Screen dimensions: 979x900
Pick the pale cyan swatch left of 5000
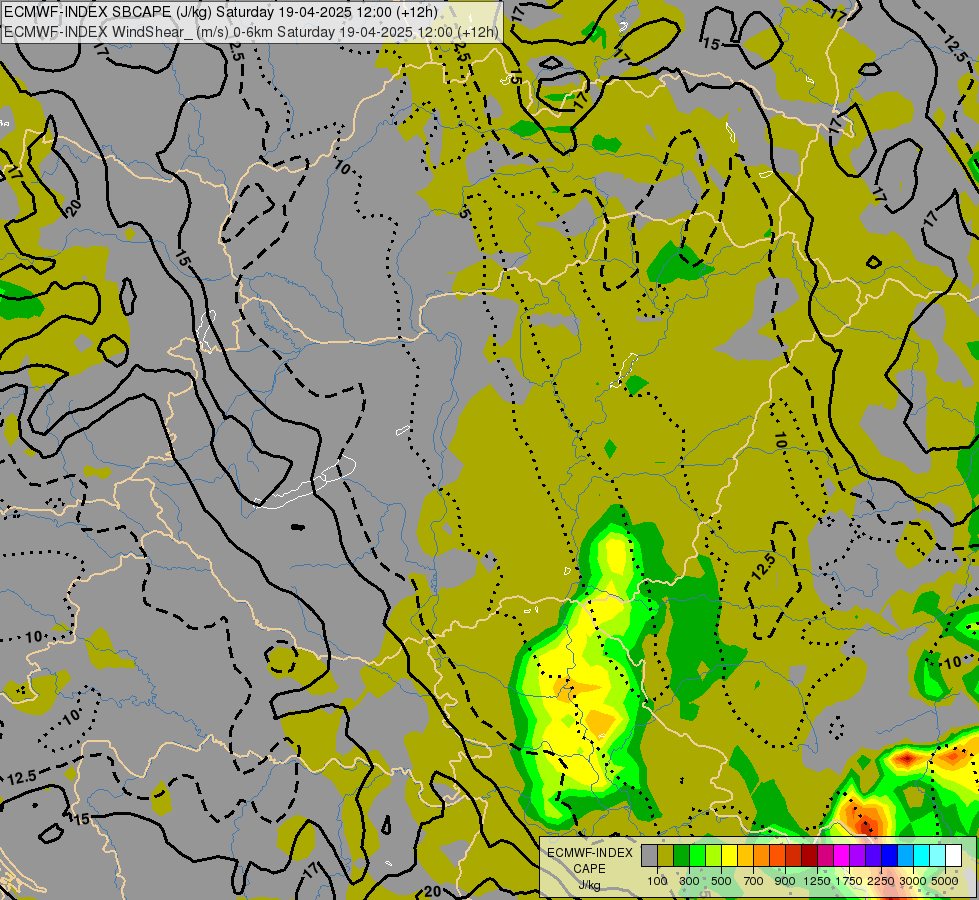pos(938,856)
